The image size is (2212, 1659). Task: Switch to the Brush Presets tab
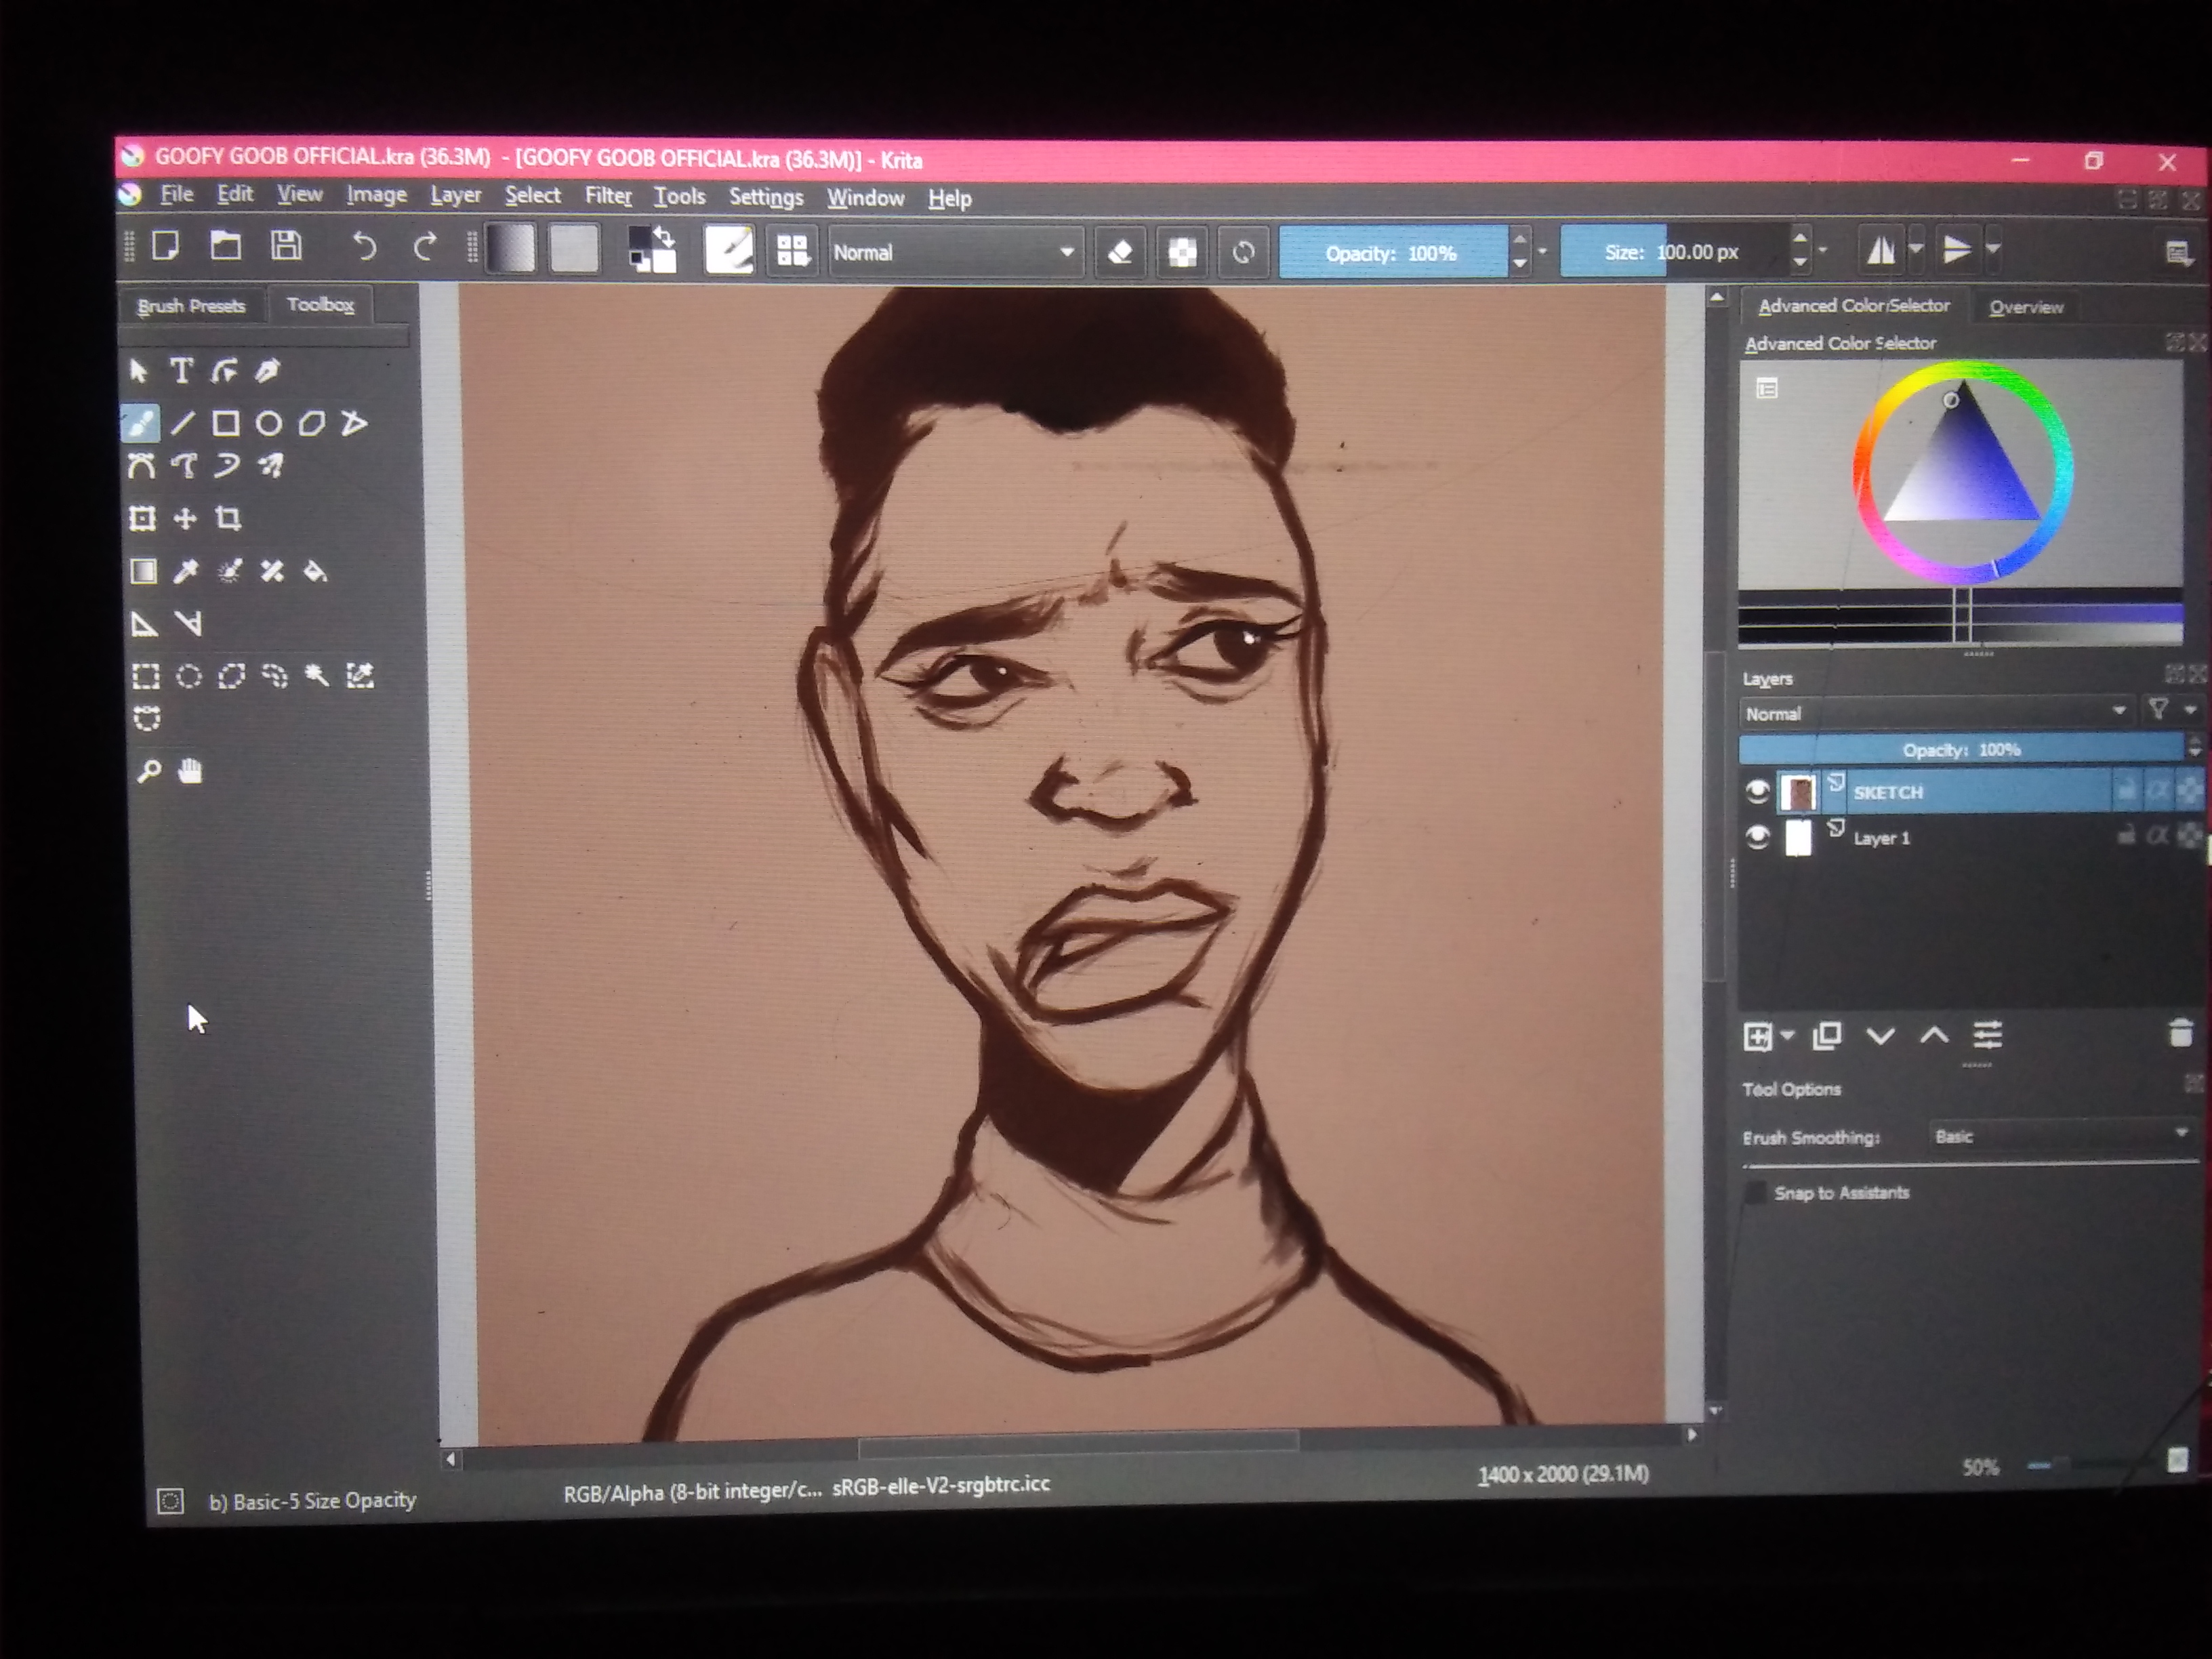[x=191, y=306]
